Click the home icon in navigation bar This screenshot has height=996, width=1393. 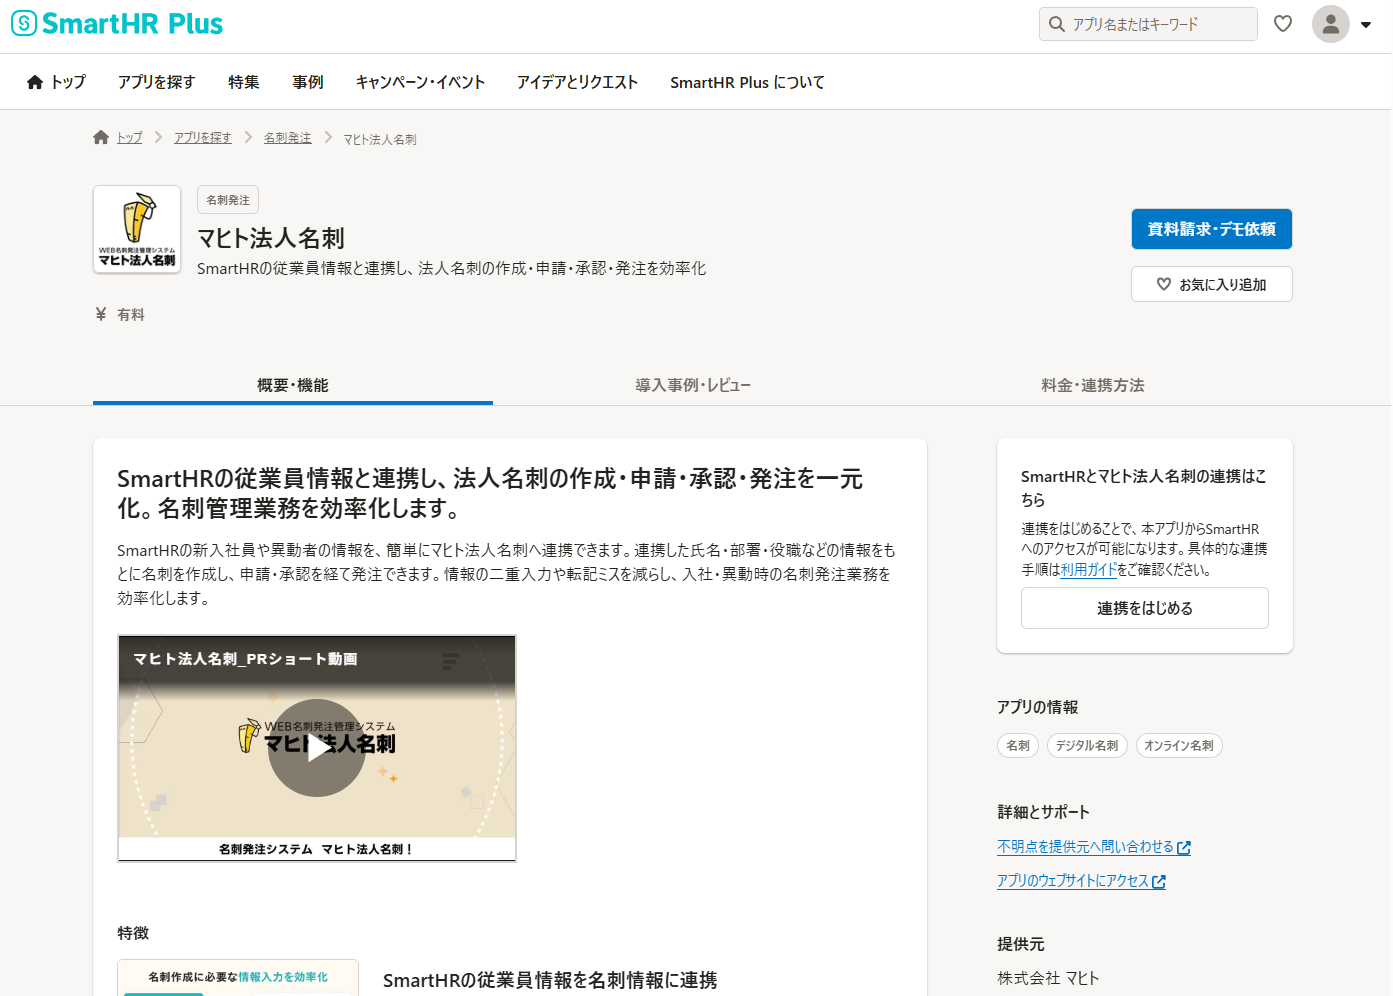(x=35, y=82)
